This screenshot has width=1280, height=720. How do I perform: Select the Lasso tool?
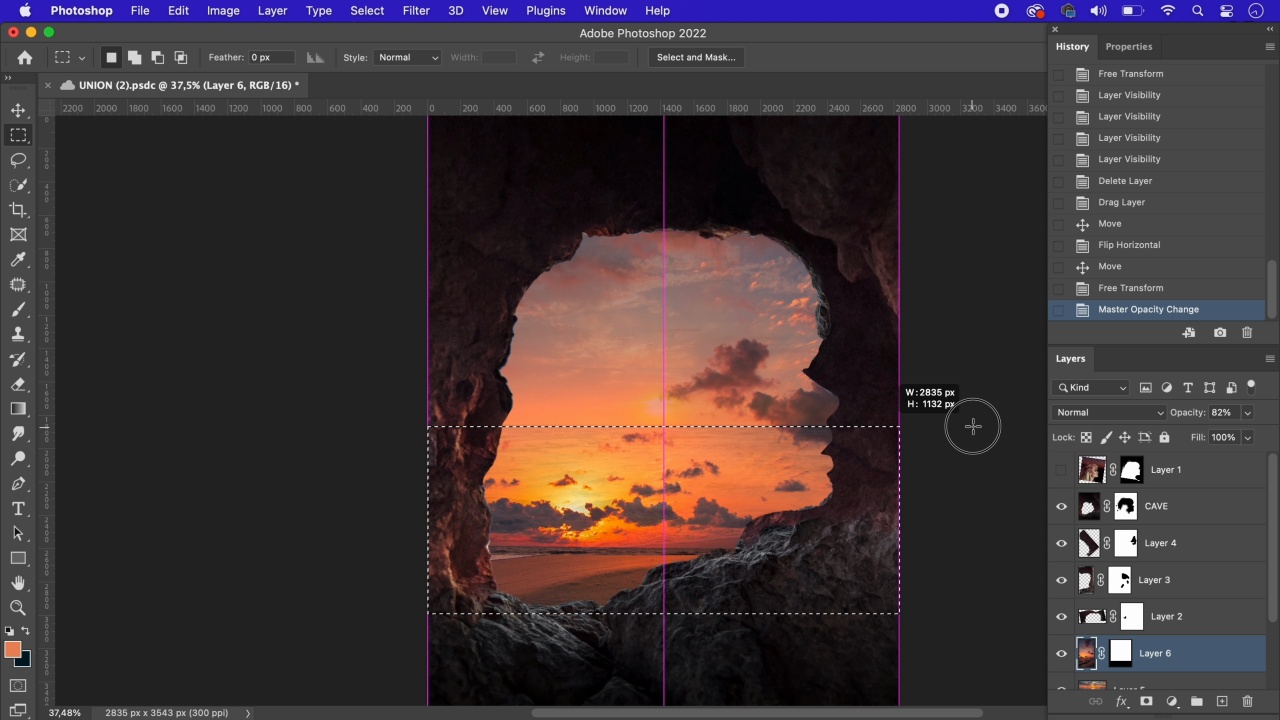pyautogui.click(x=18, y=160)
